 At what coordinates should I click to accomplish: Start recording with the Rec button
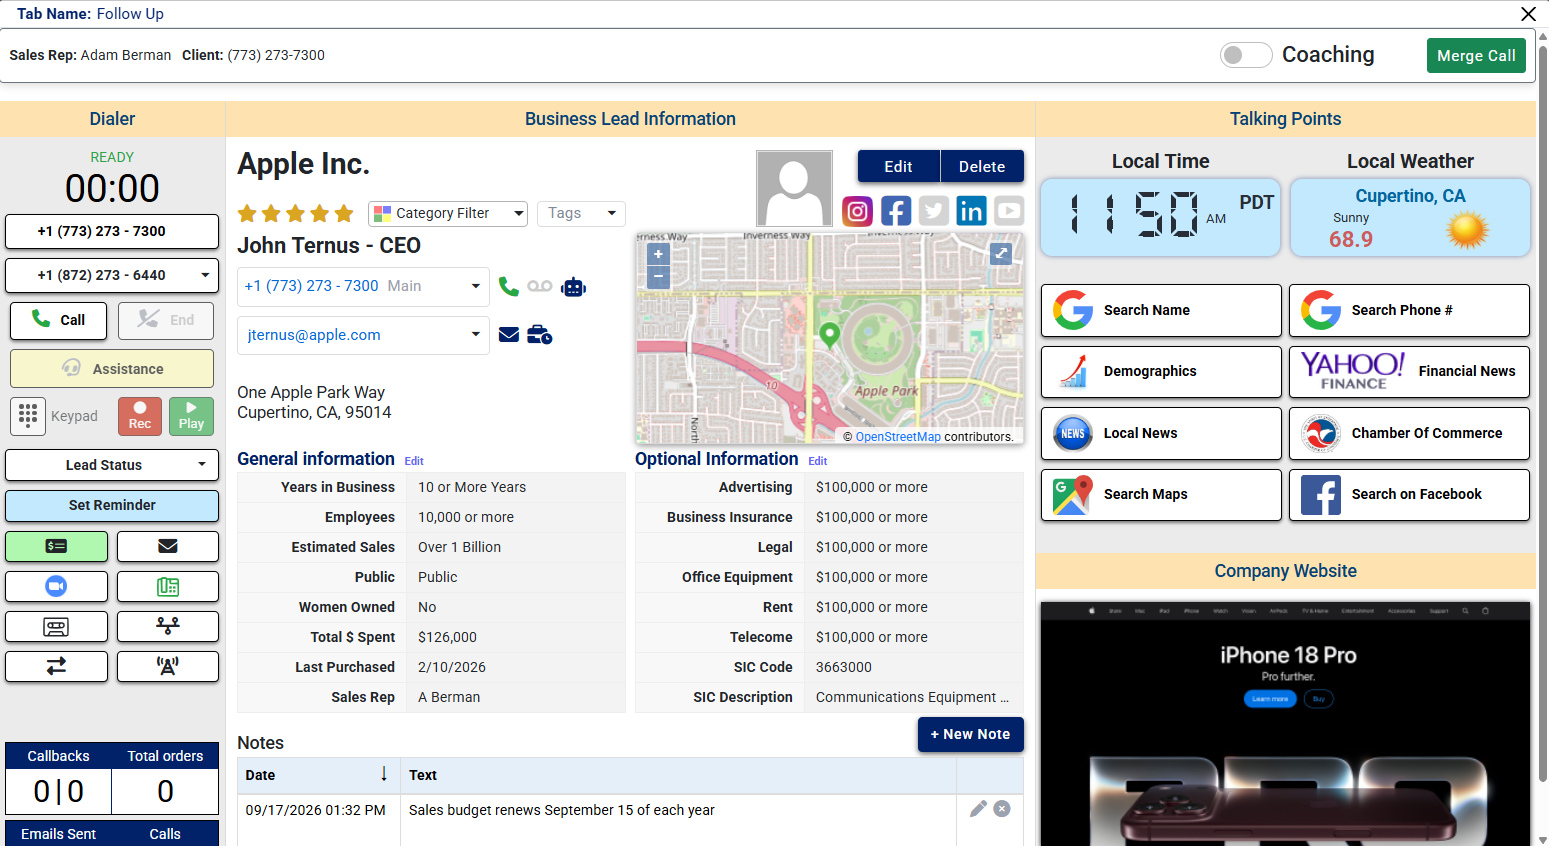click(140, 416)
